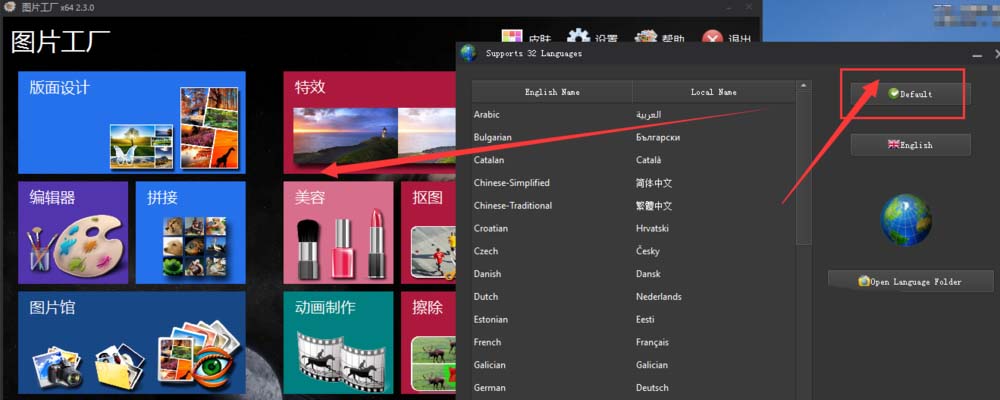Click the 图片工厂 heading in main window
Screen dimensions: 1000x400
tap(61, 41)
